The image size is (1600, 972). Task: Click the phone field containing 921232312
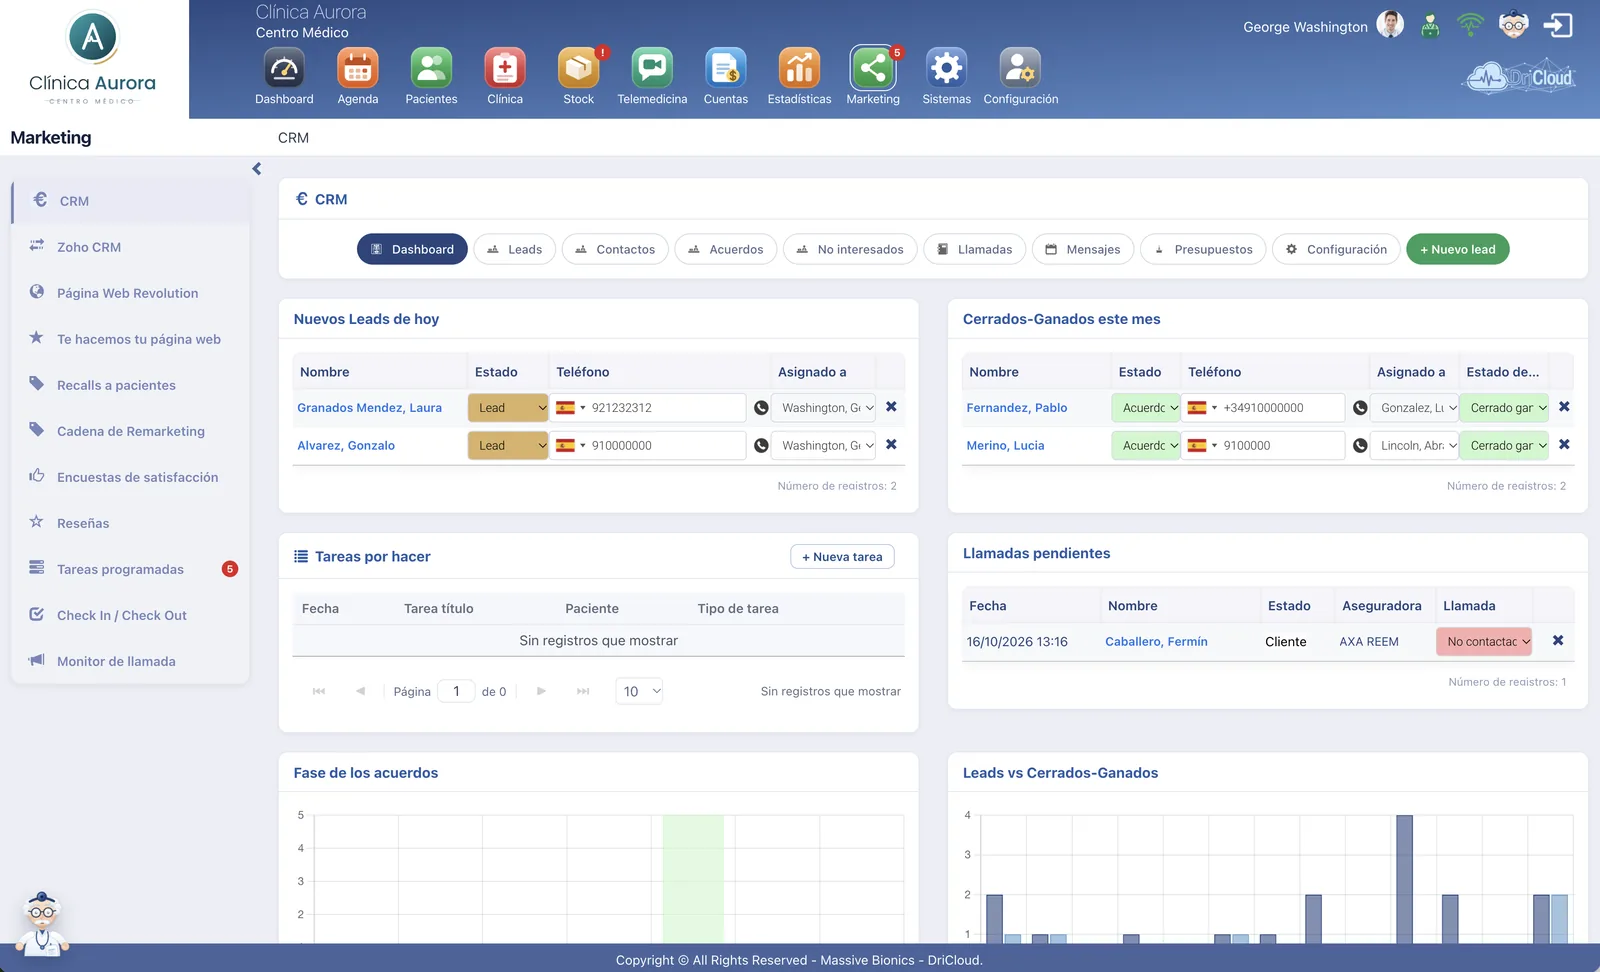[650, 408]
